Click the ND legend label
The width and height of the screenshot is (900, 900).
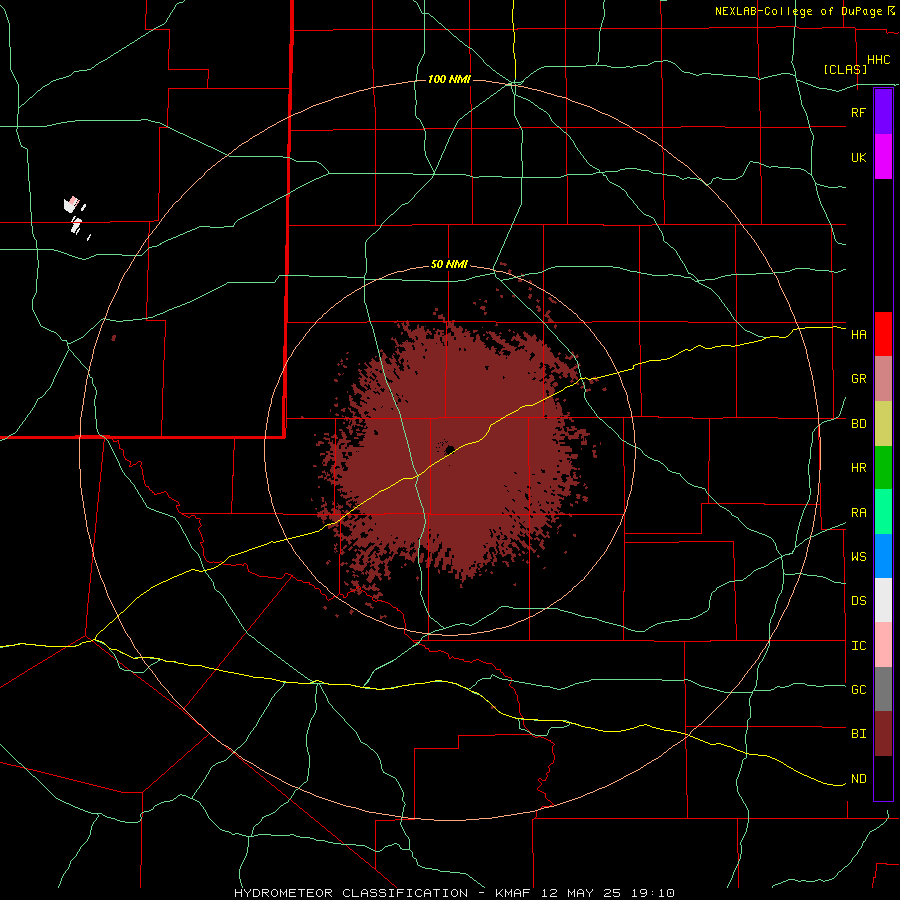[x=858, y=779]
